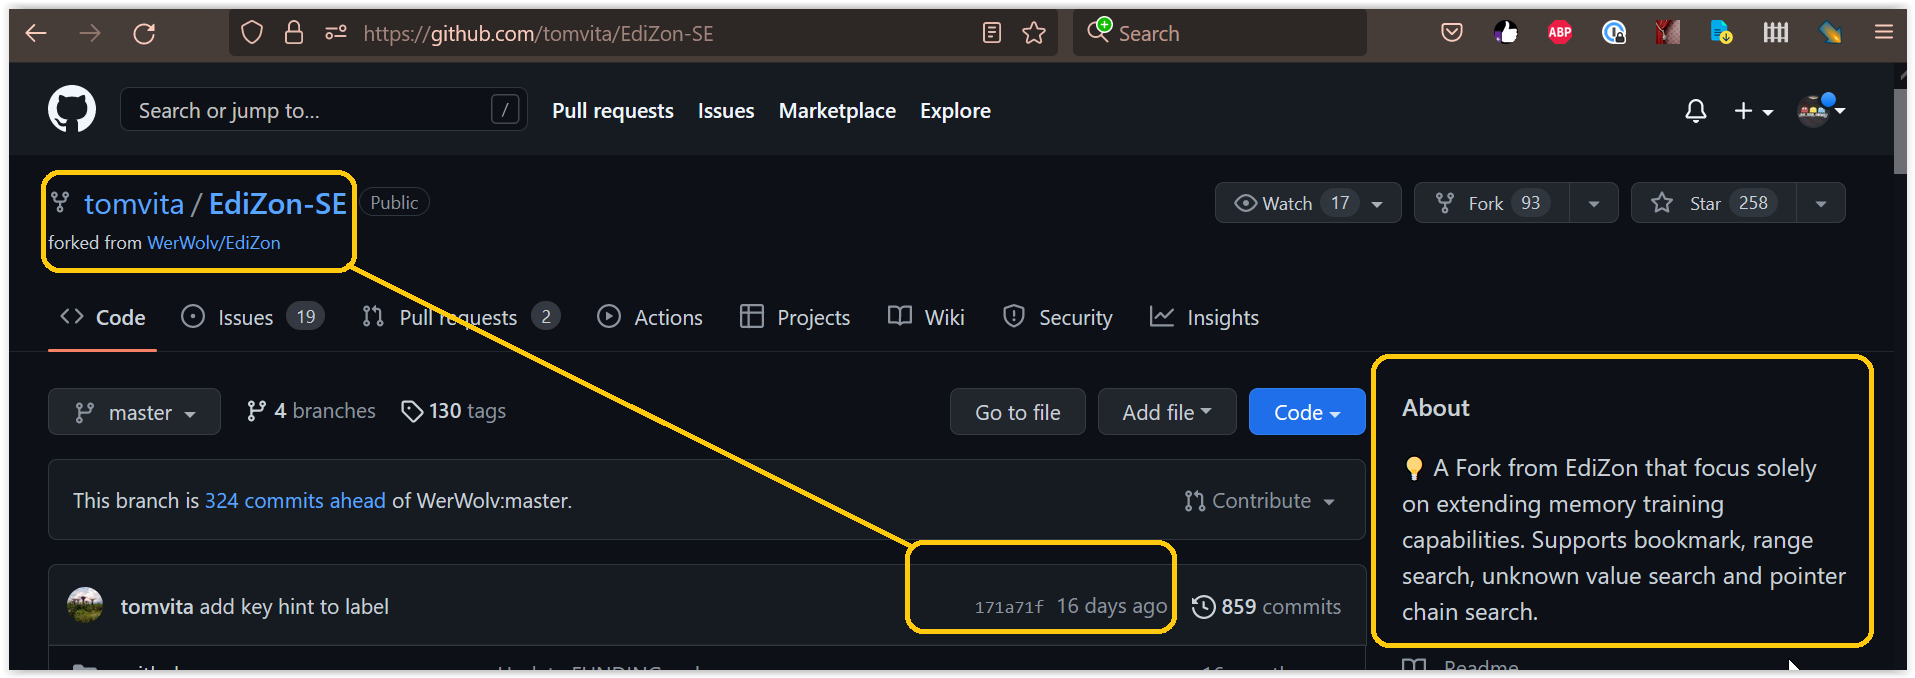View the Insights tab
This screenshot has width=1915, height=678.
(1204, 318)
